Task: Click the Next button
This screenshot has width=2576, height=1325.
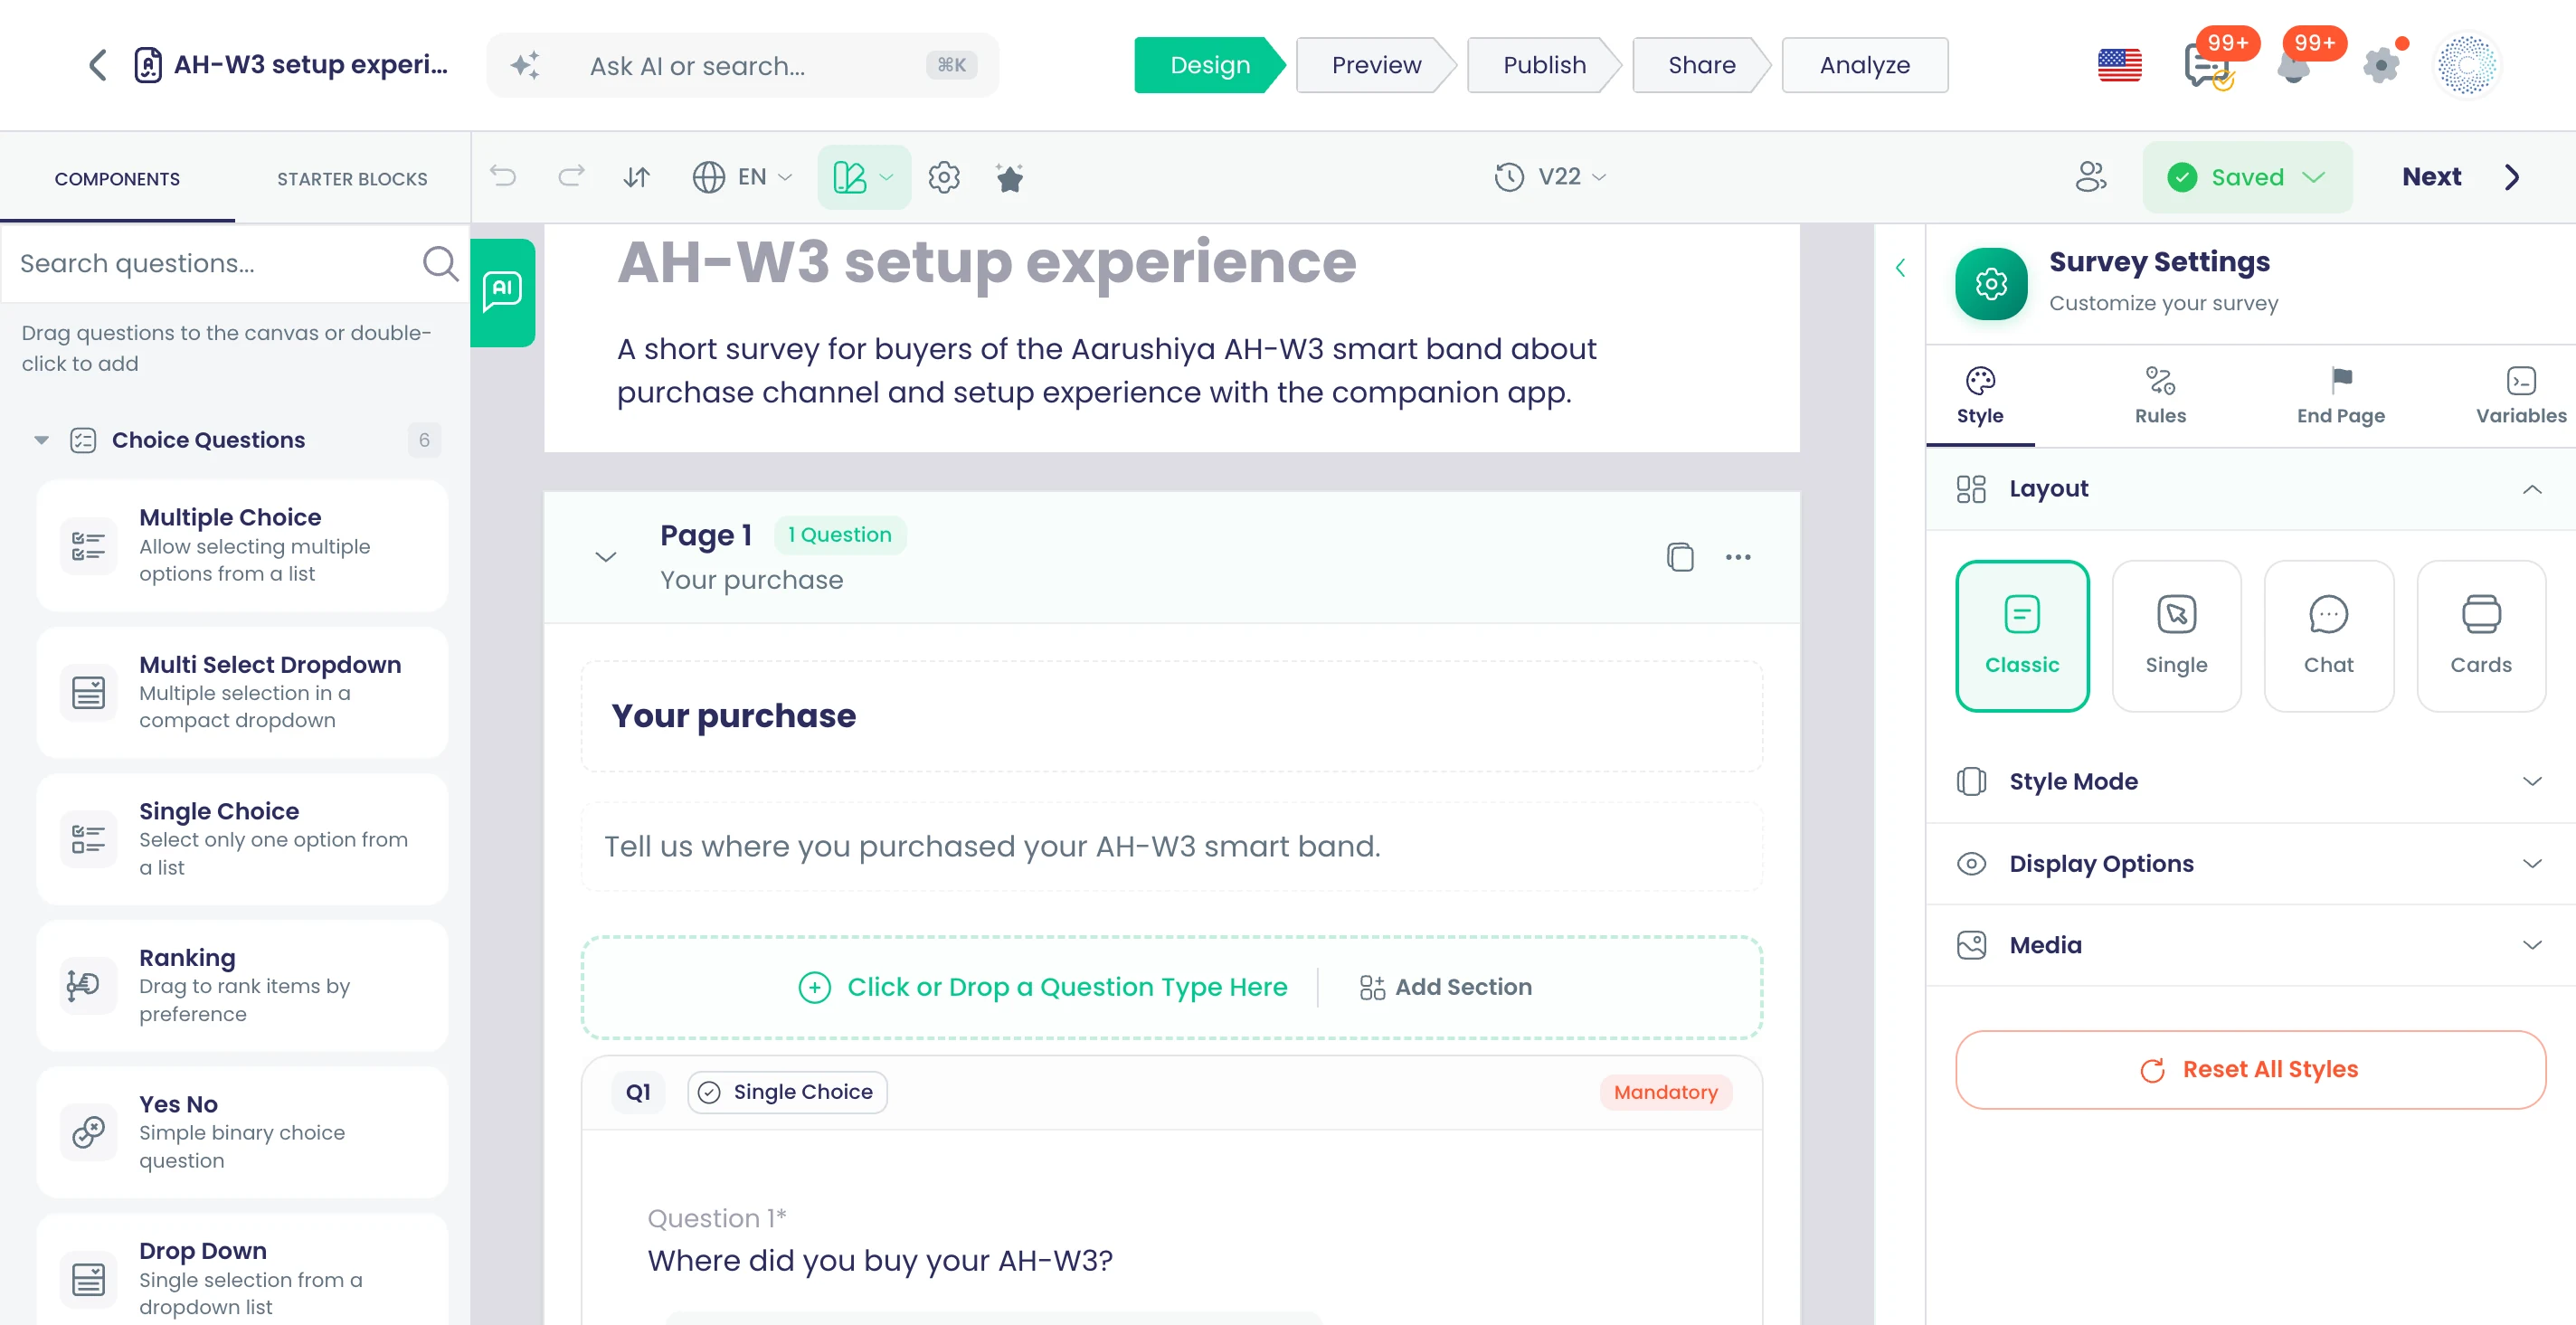Action: click(x=2461, y=177)
